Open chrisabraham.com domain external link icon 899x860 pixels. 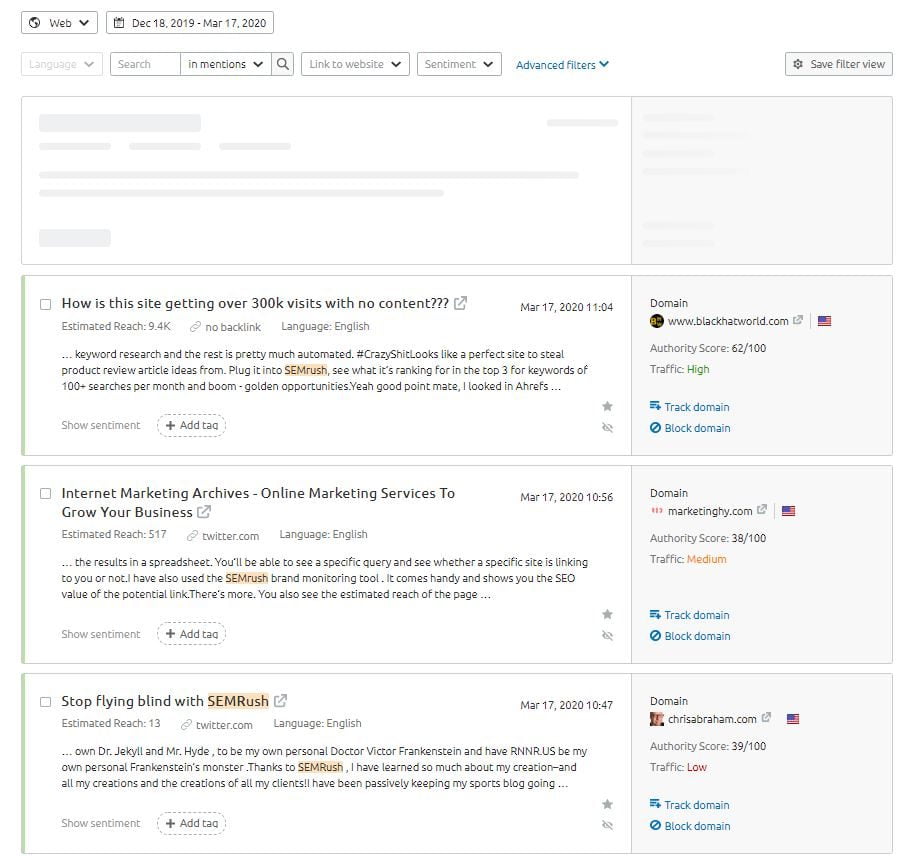[766, 717]
